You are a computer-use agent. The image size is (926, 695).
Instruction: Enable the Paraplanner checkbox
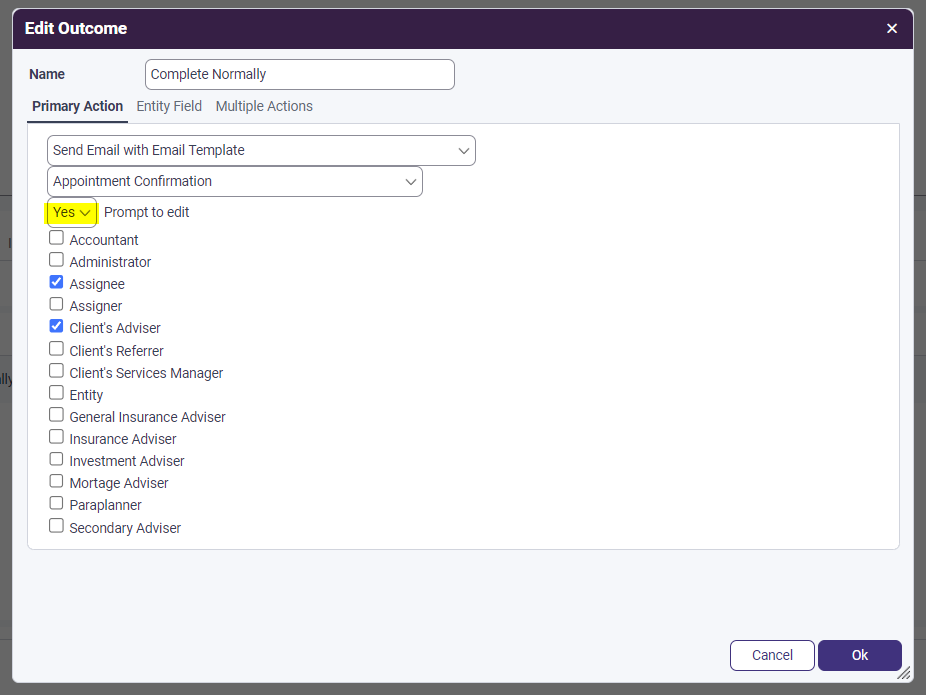pos(57,504)
